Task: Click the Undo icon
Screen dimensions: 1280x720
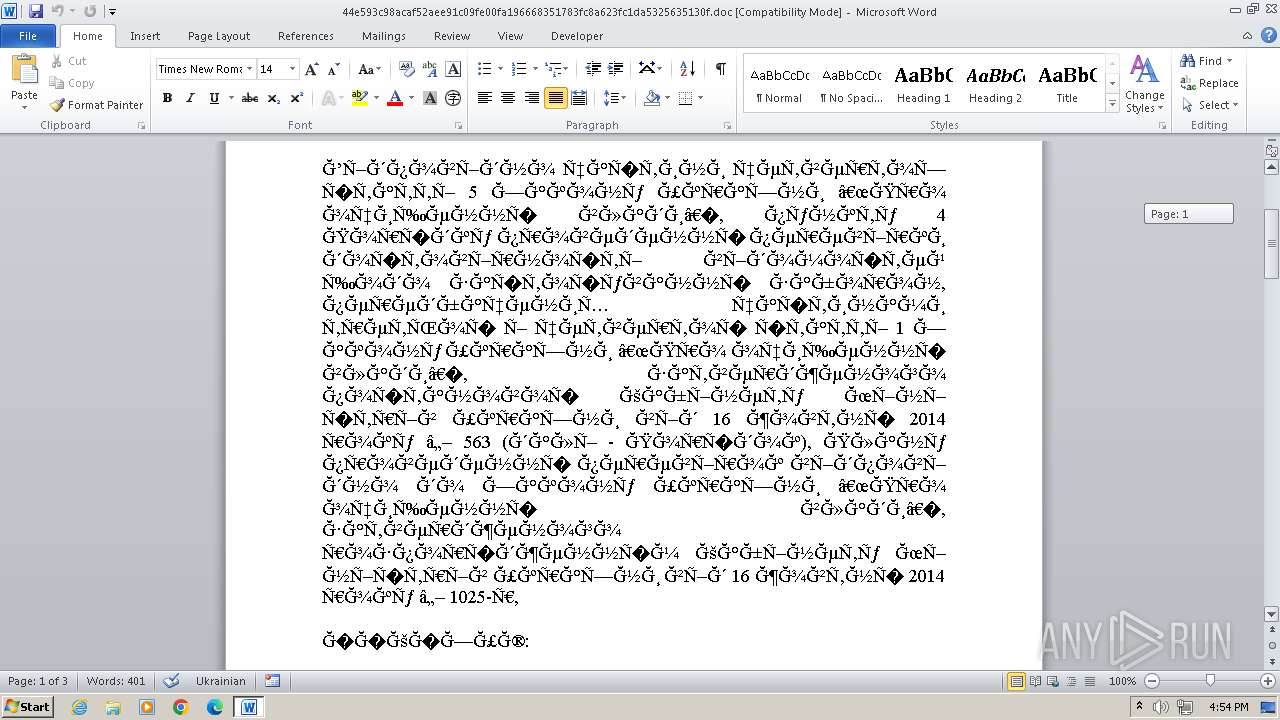Action: coord(57,11)
